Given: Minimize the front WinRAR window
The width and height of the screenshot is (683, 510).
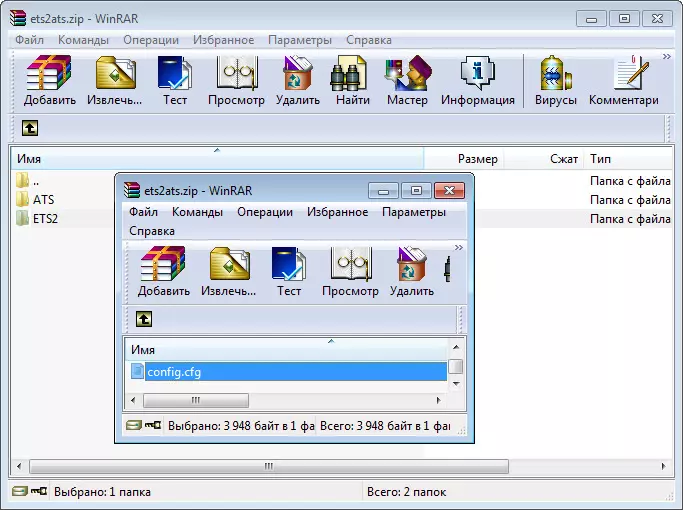Looking at the screenshot, I should (x=383, y=190).
